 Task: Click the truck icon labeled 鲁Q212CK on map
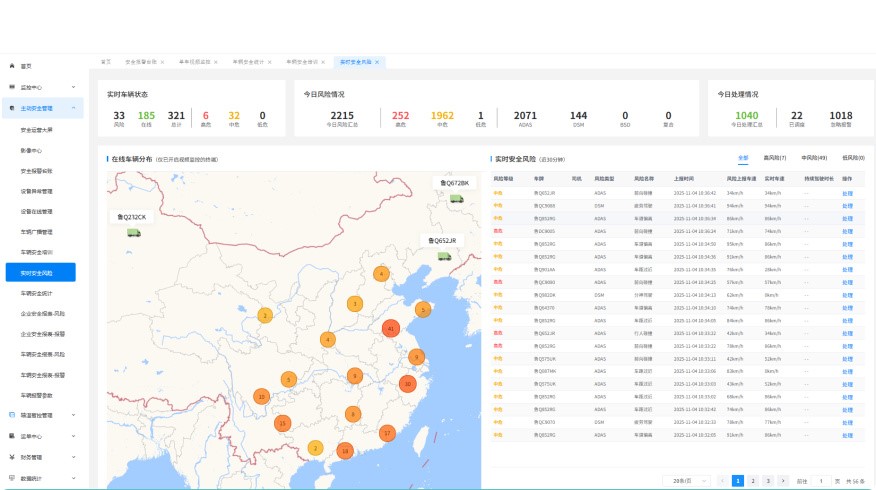[134, 233]
